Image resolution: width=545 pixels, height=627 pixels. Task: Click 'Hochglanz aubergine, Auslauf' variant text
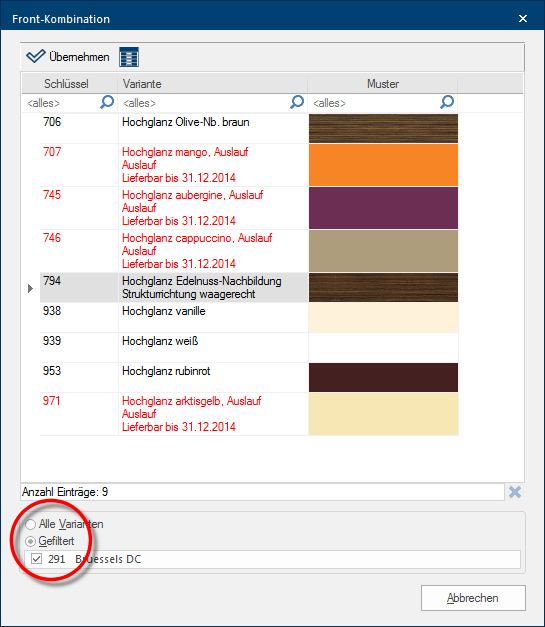click(x=192, y=195)
